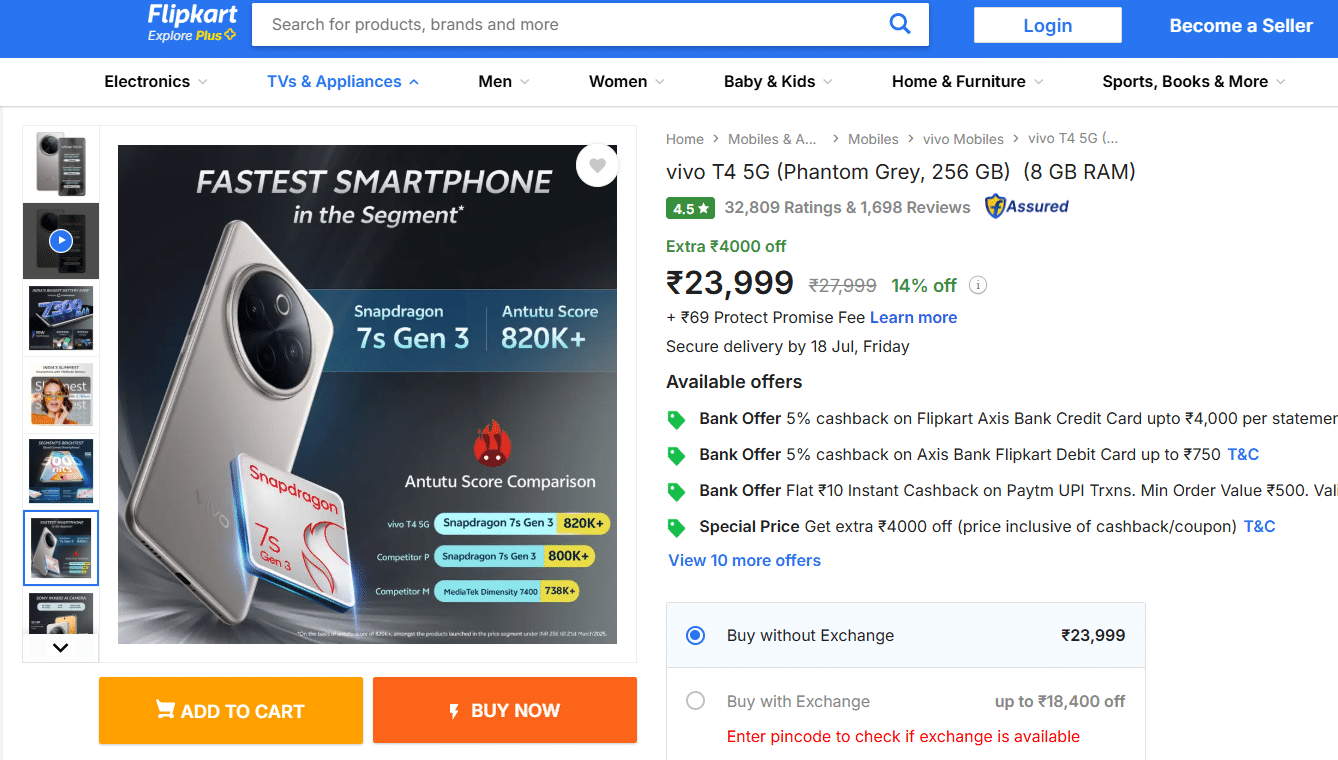
Task: Open the Baby & Kids menu
Action: point(778,82)
